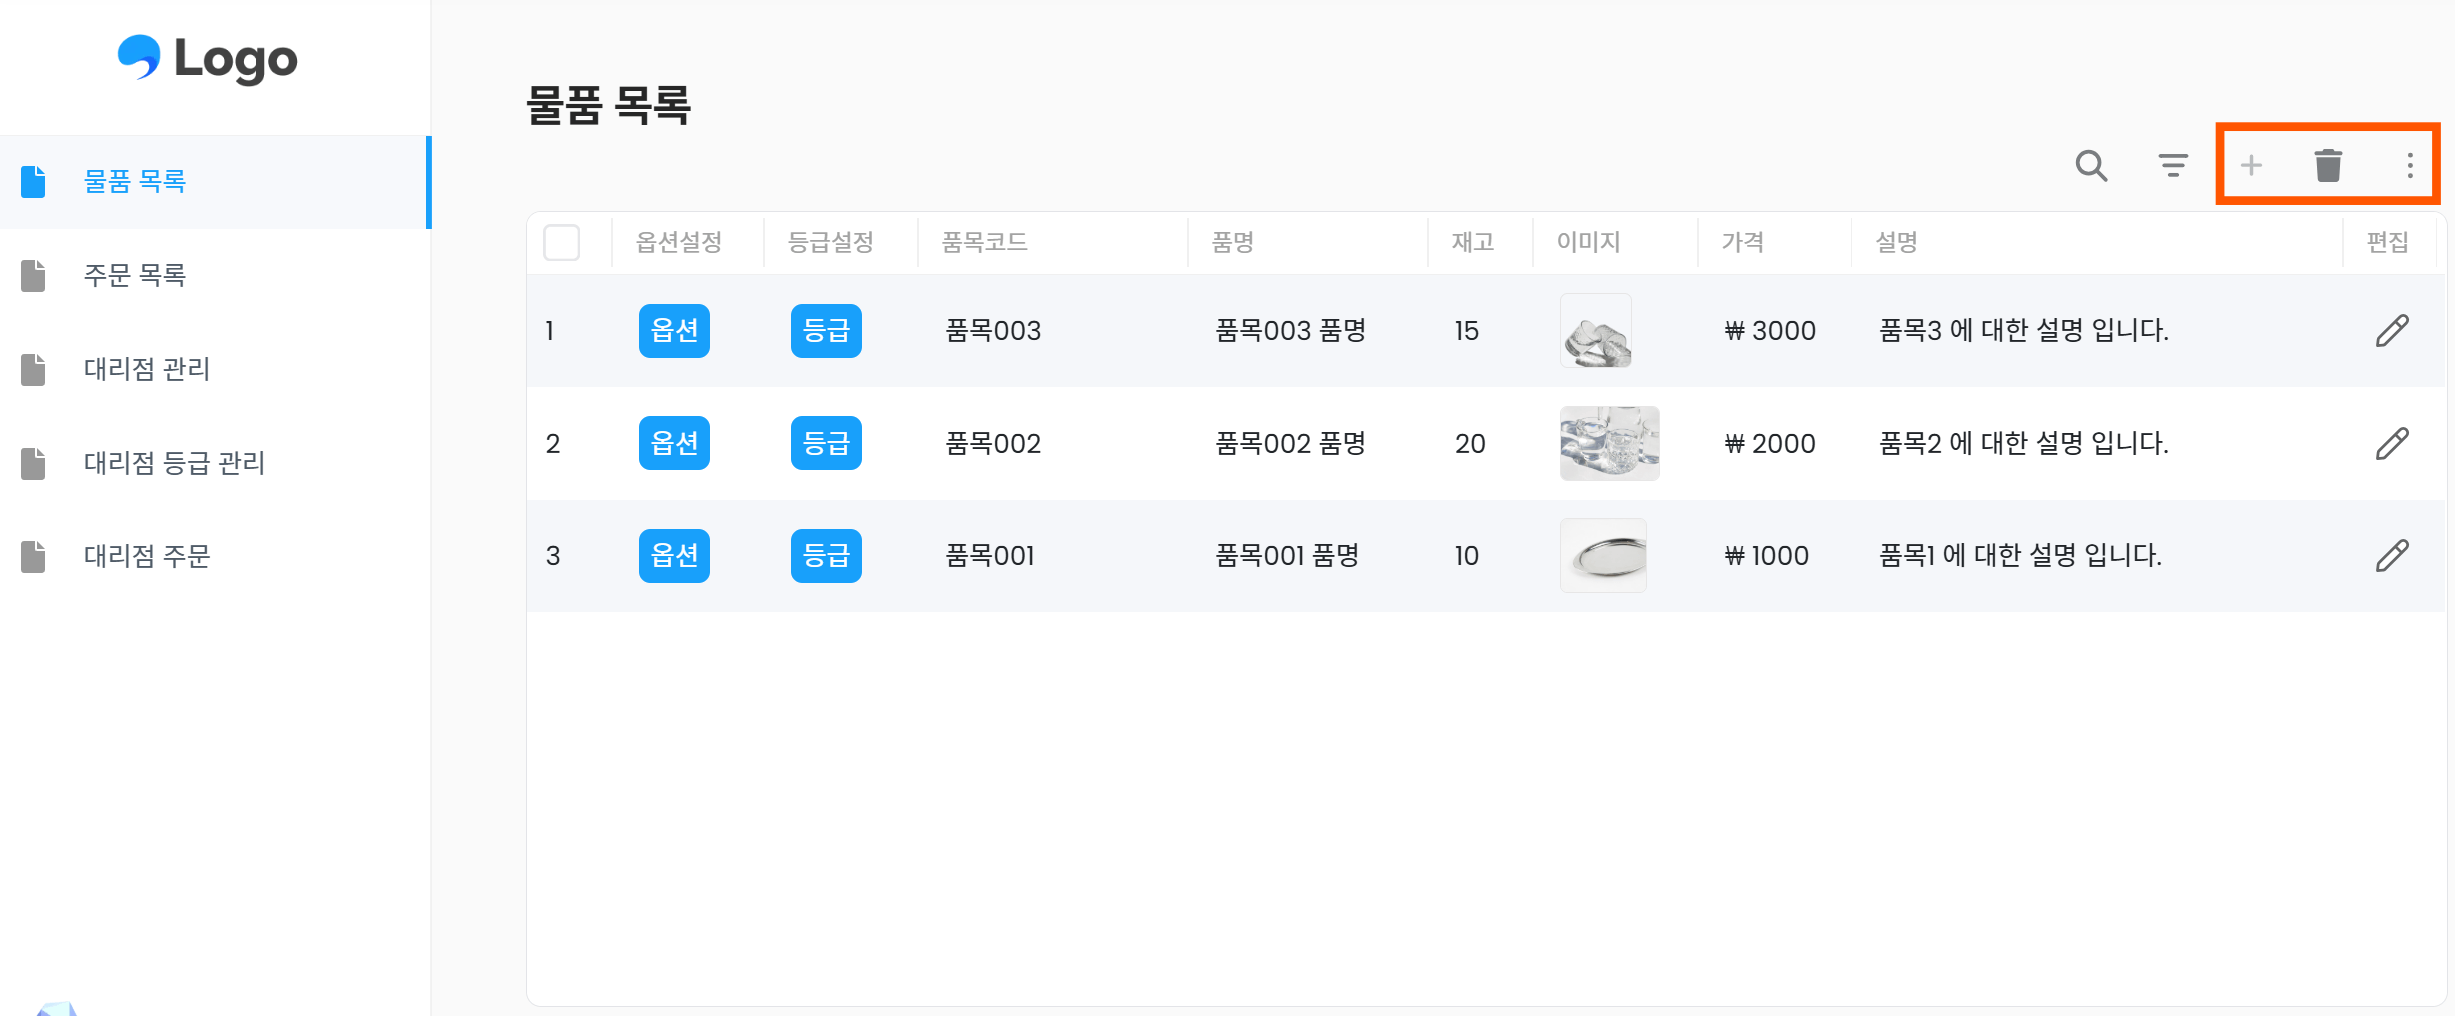Image resolution: width=2455 pixels, height=1016 pixels.
Task: Click the 옵션 button for 품목003
Action: click(x=674, y=330)
